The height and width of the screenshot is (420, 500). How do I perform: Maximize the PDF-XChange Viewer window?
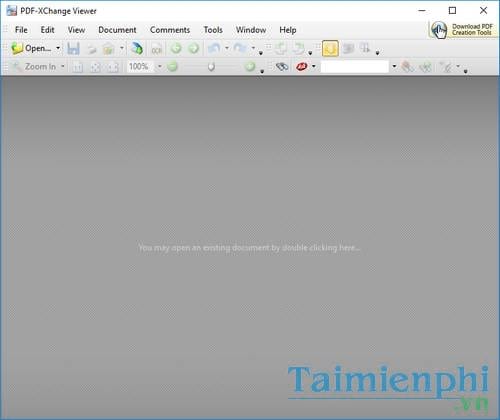tap(452, 11)
